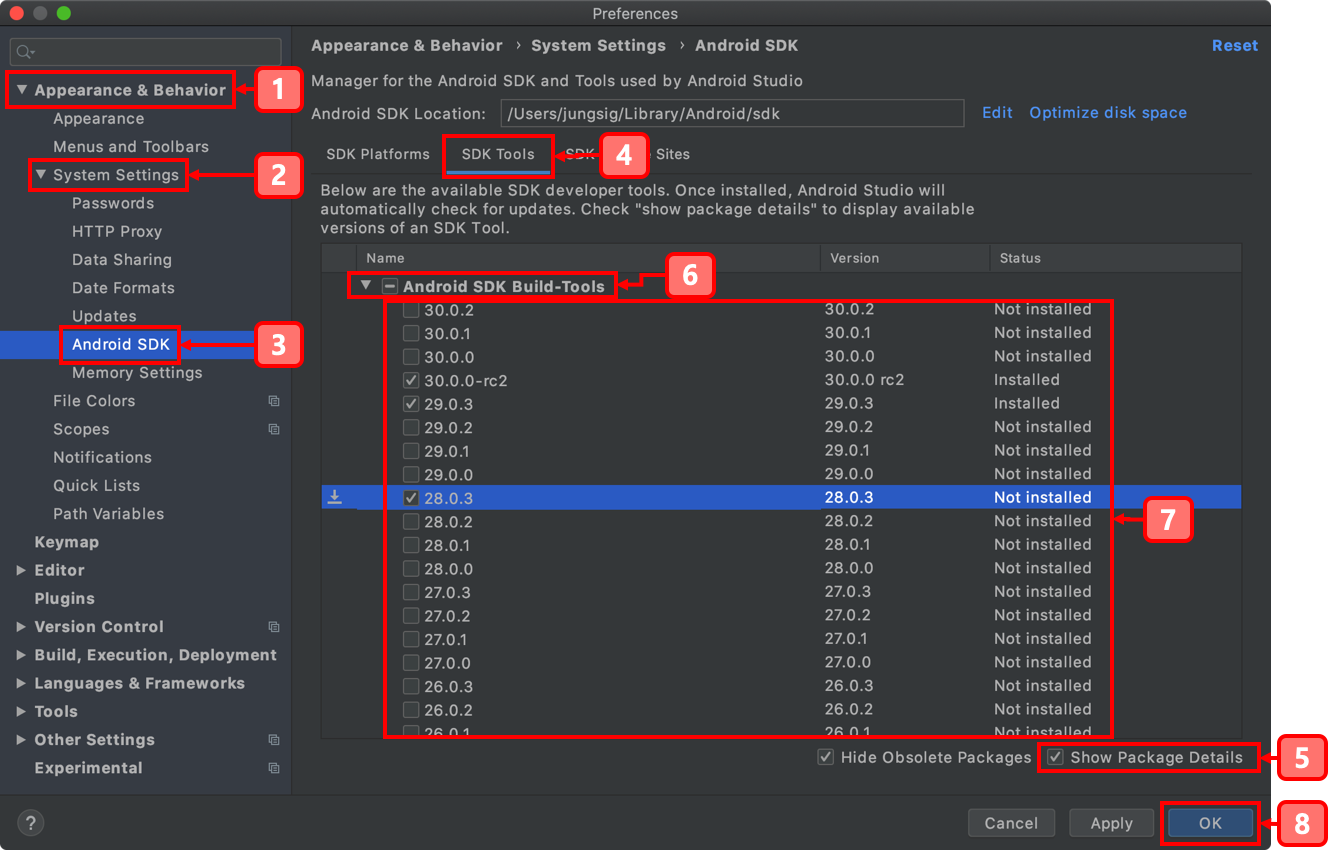
Task: Check the 28.0.0 build-tools checkbox
Action: tap(411, 568)
